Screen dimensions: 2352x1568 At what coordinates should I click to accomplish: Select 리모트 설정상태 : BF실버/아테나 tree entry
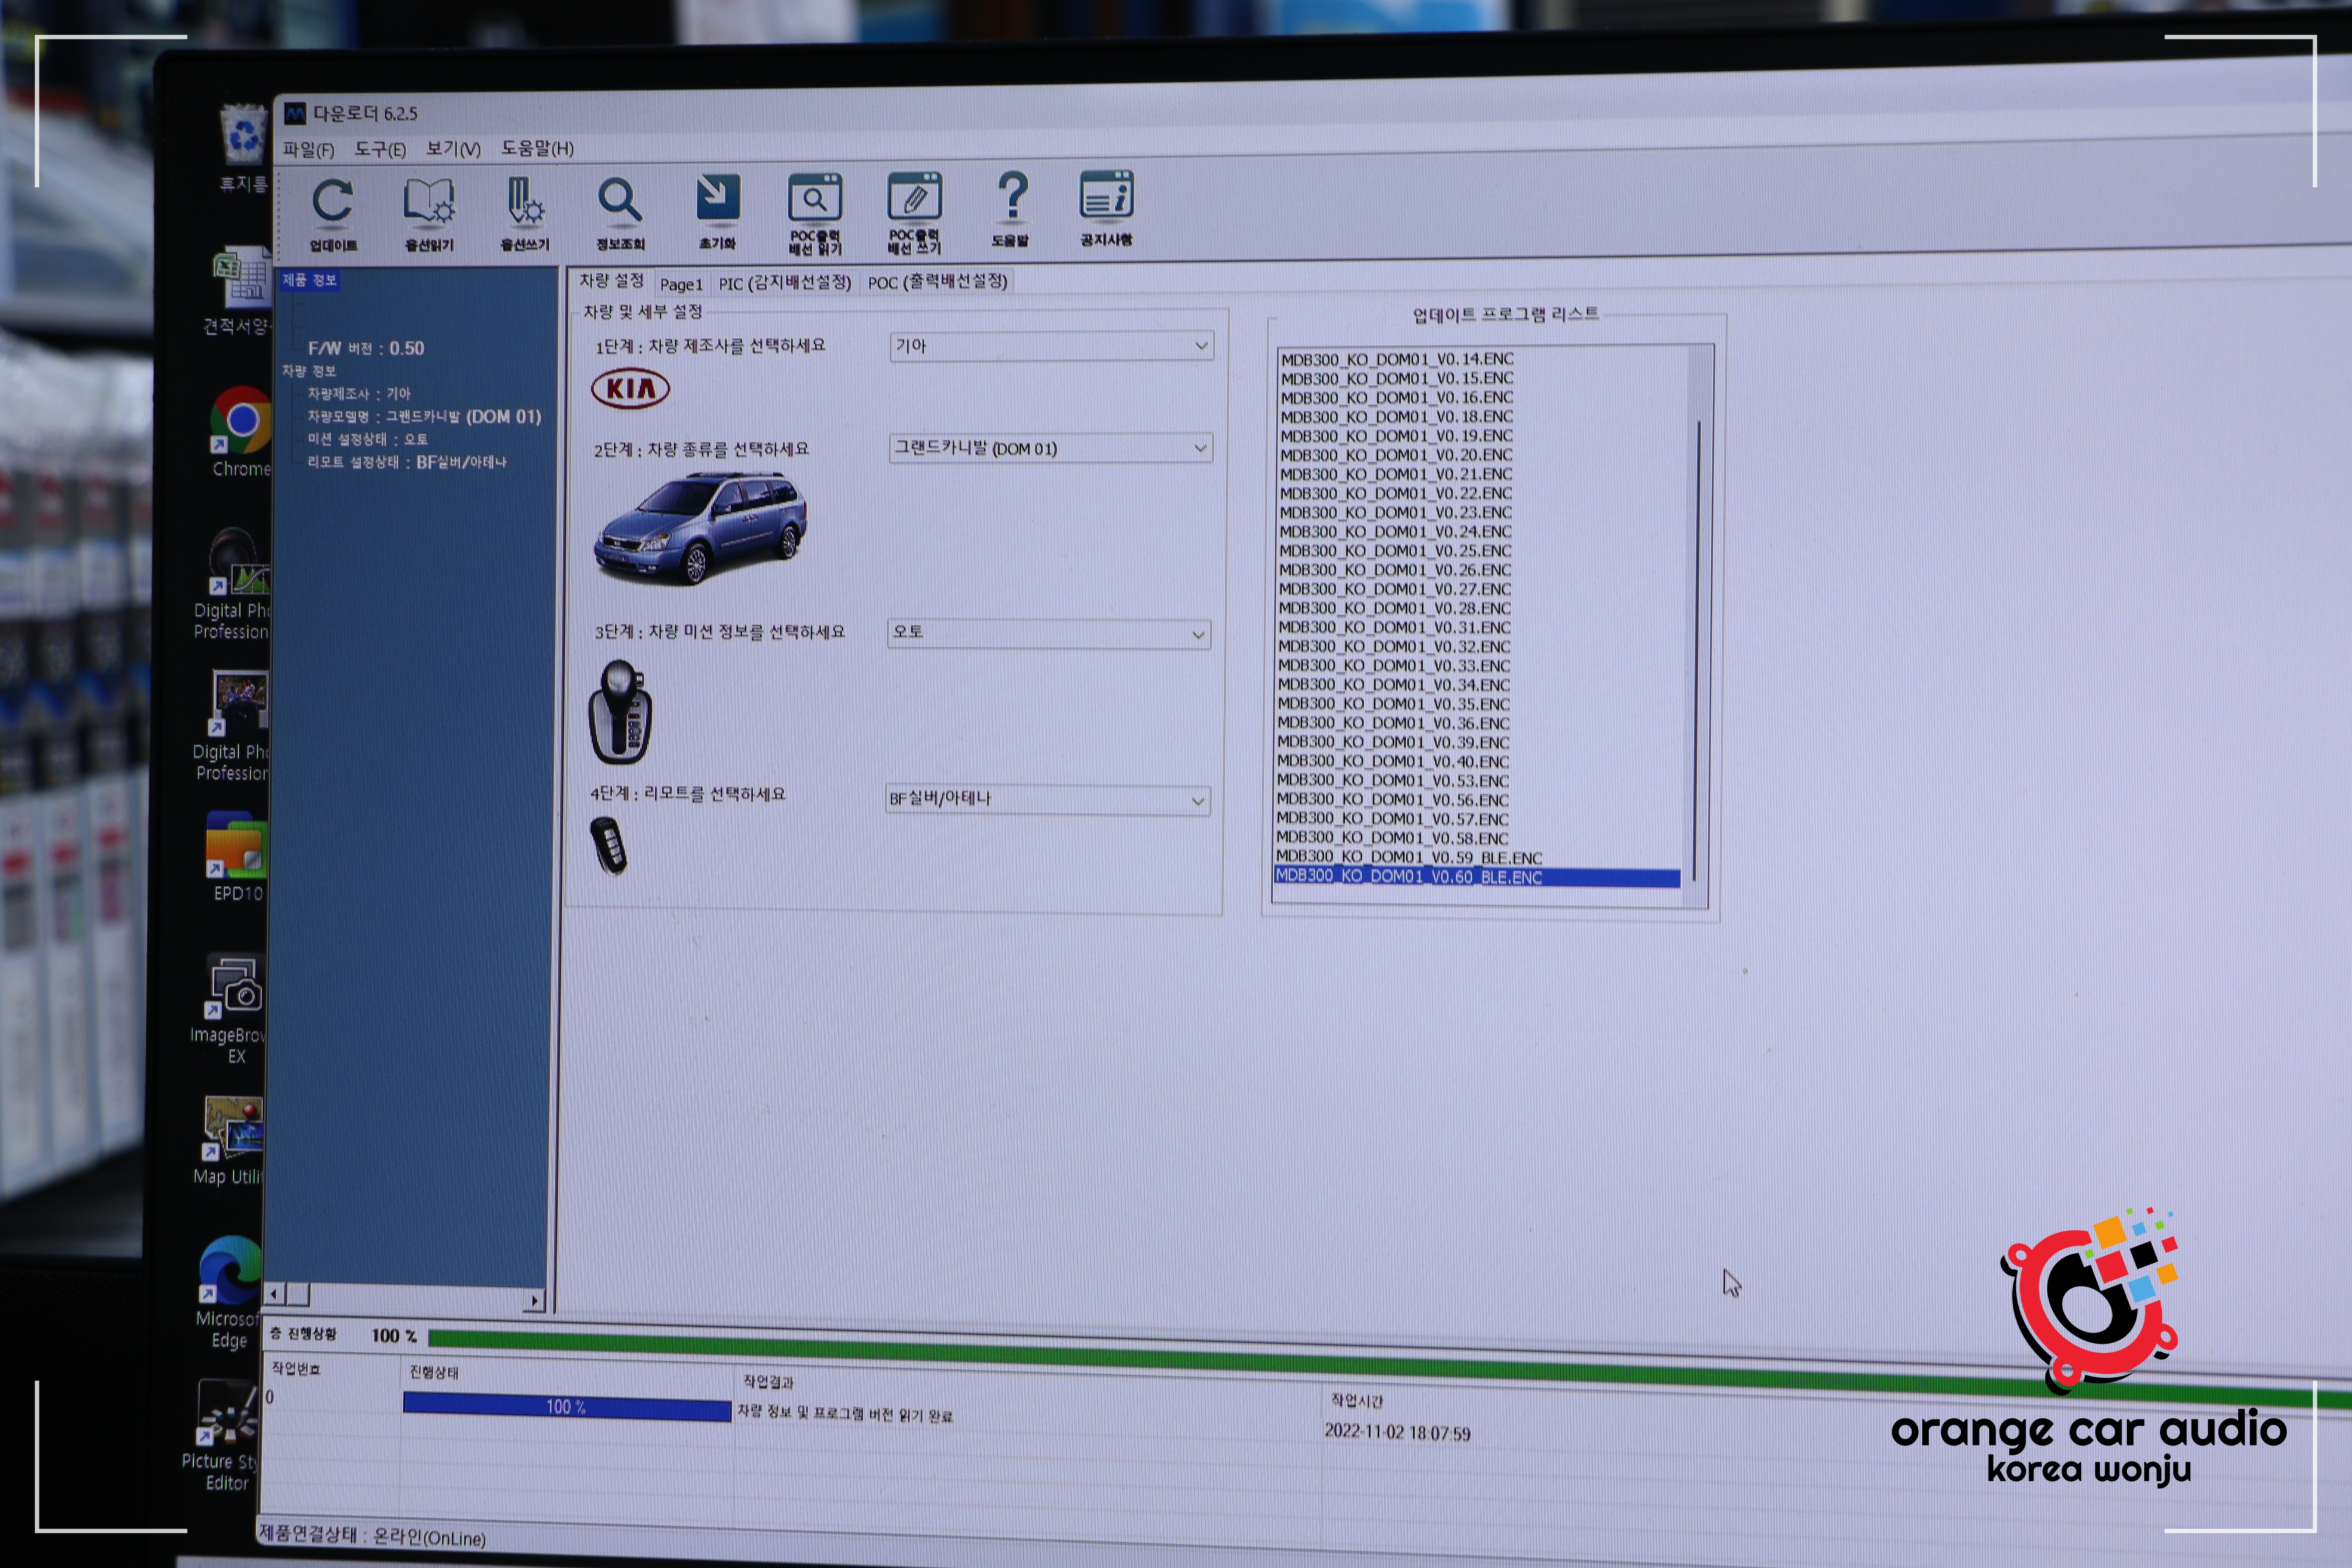coord(407,462)
